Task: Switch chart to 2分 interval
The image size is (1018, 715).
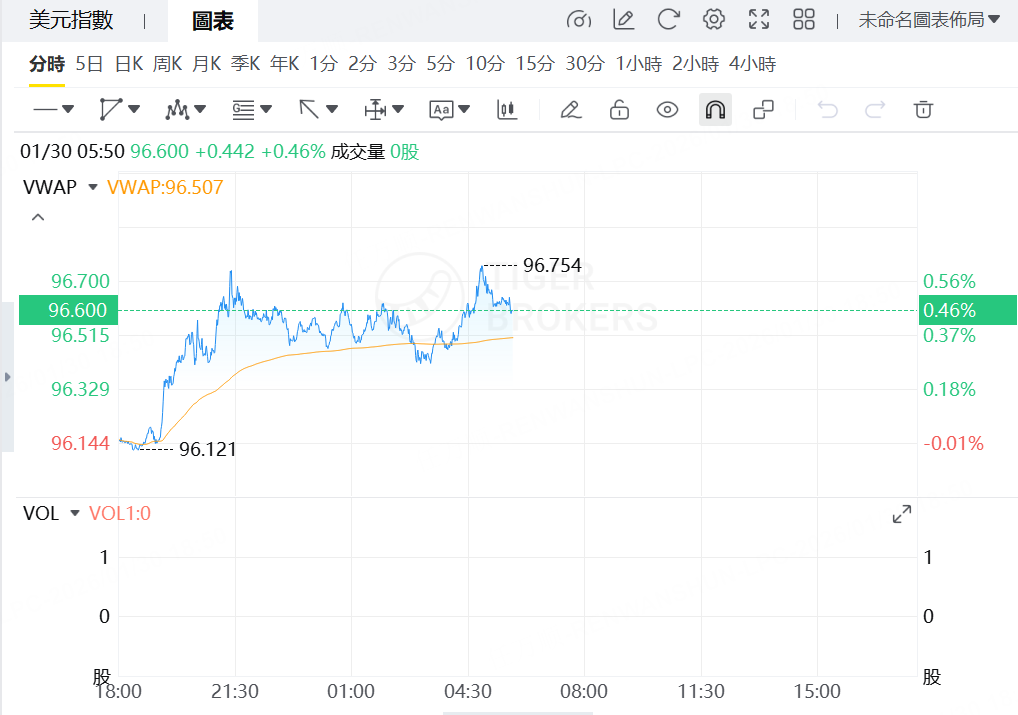Action: (362, 64)
